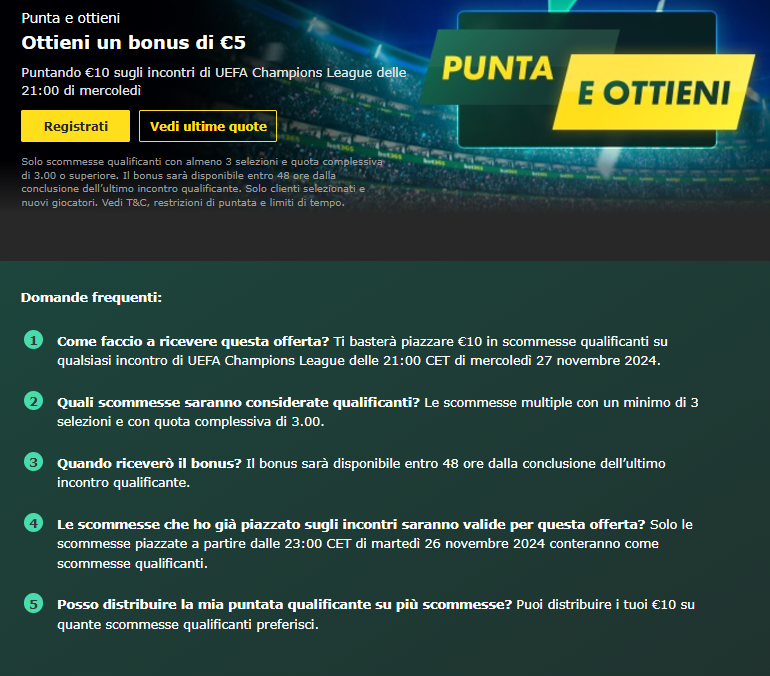Click the 'Domande frequenti:' heading

[91, 297]
